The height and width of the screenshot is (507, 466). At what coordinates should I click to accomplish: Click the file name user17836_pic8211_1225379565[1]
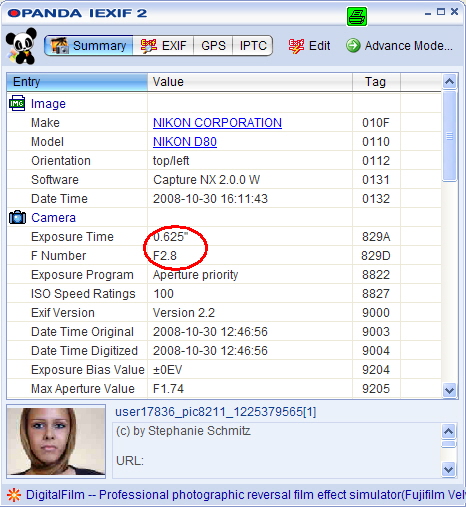[x=216, y=412]
